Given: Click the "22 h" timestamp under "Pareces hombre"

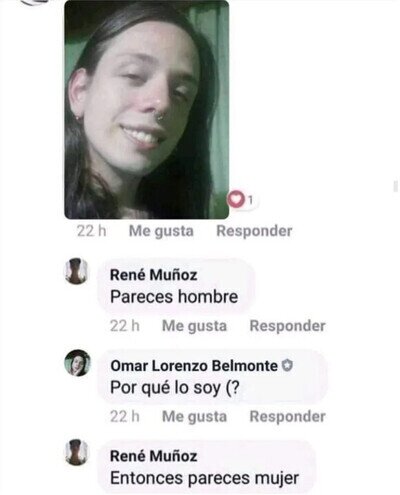Looking at the screenshot, I should (x=125, y=326).
